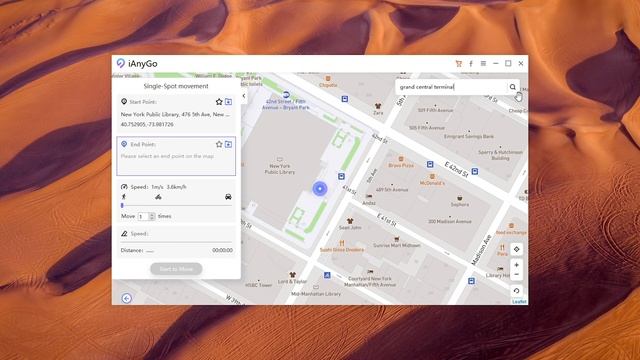Minimize the iAnyGo window

(496, 63)
